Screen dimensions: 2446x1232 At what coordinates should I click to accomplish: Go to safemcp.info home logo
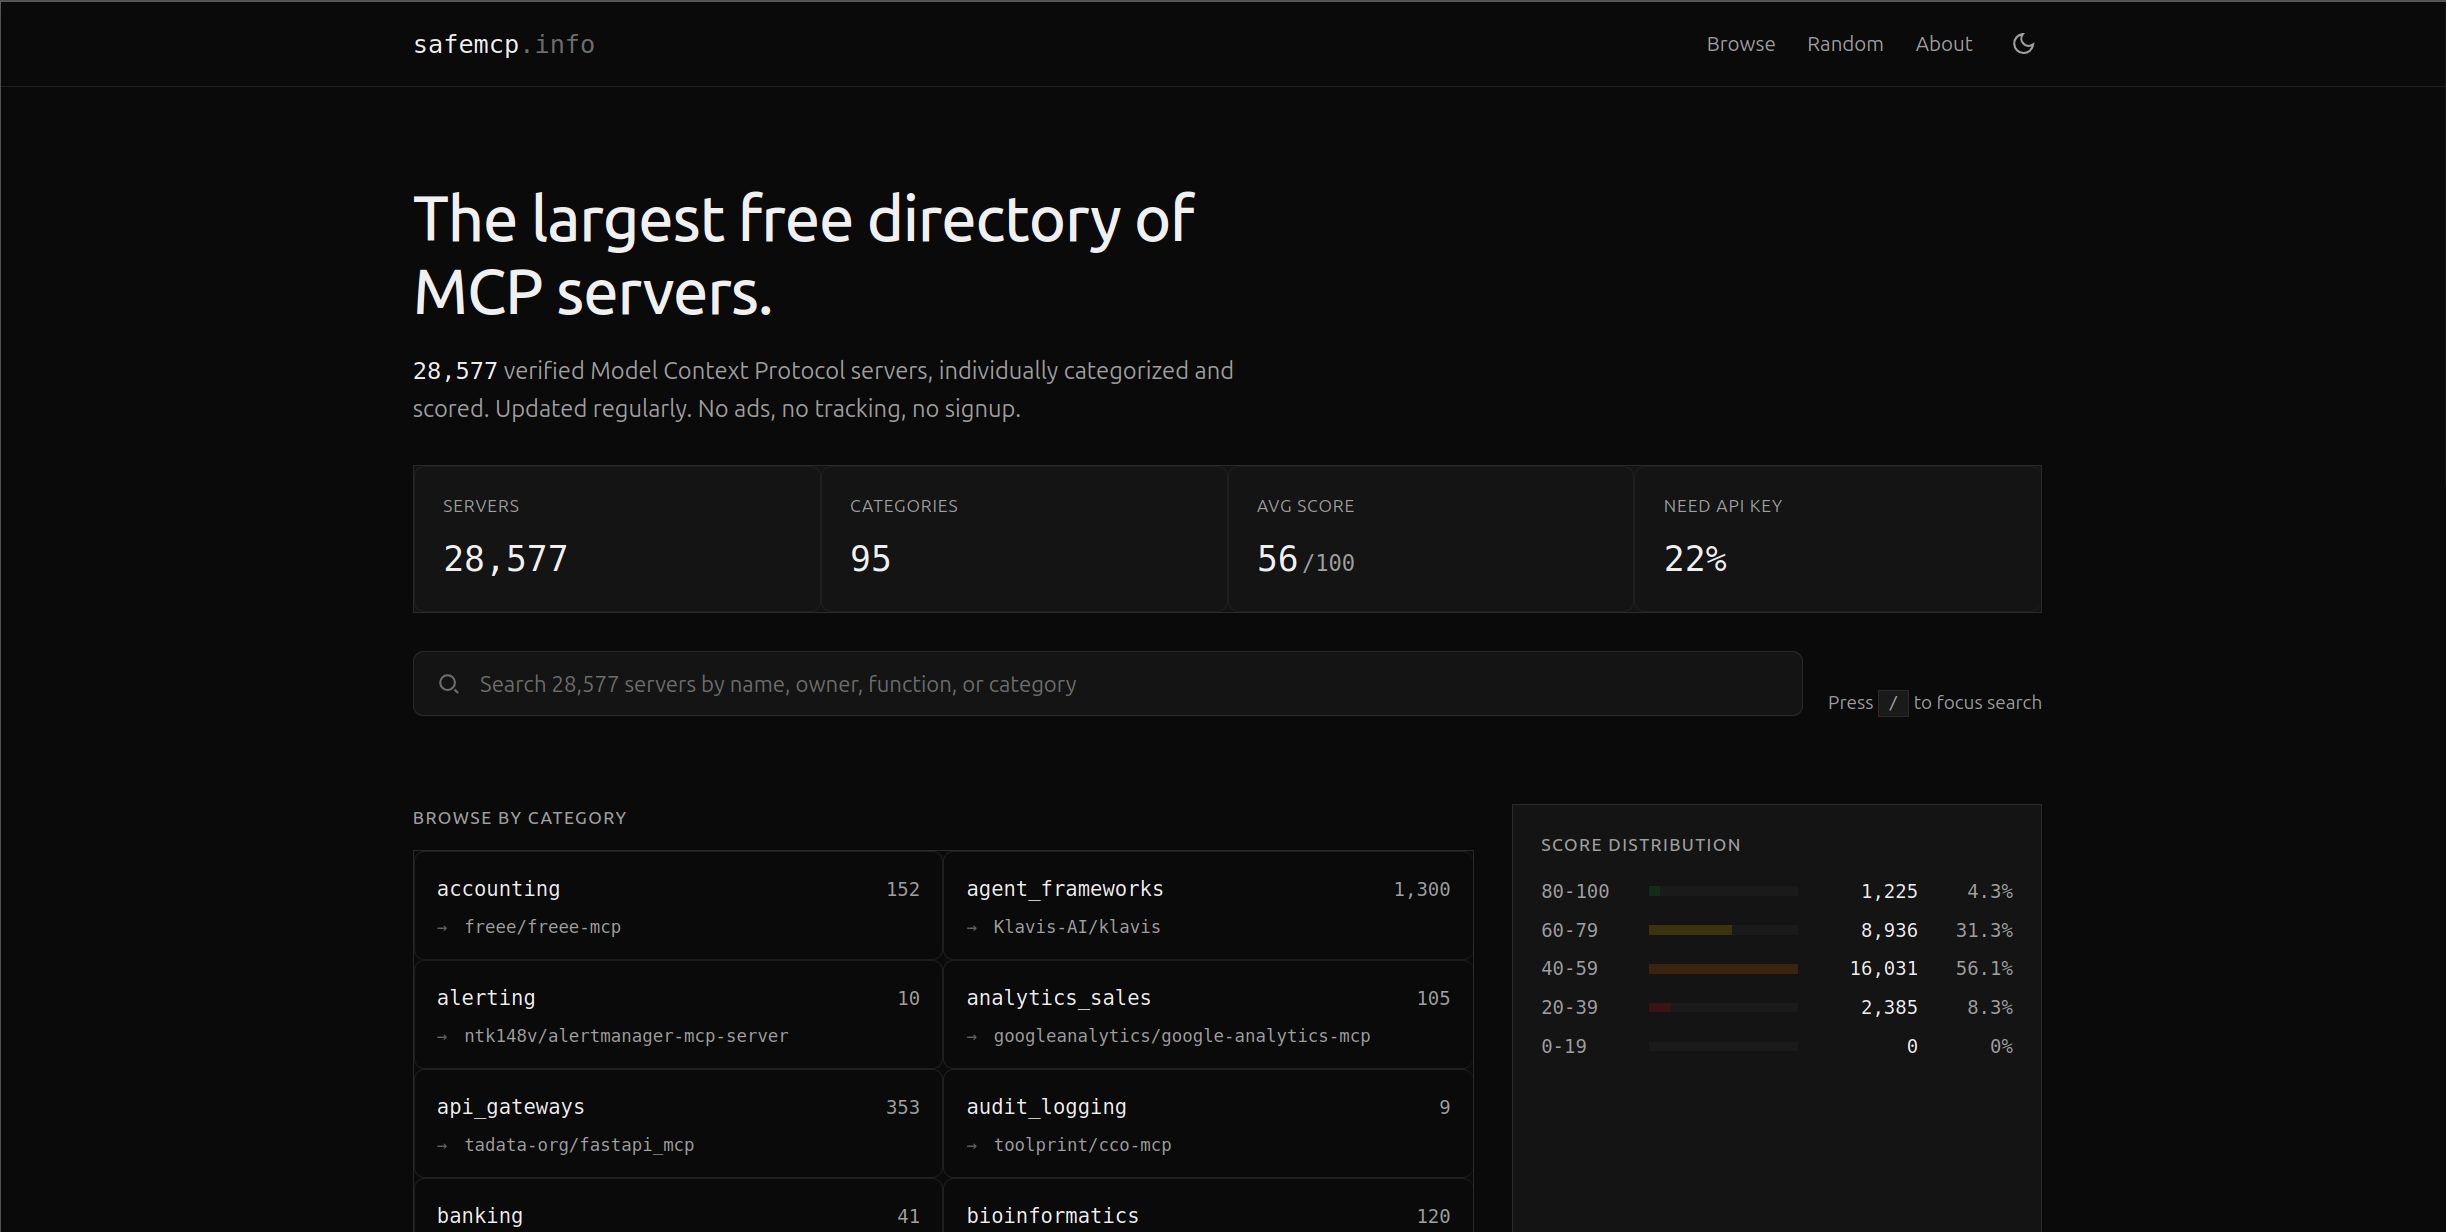point(504,45)
